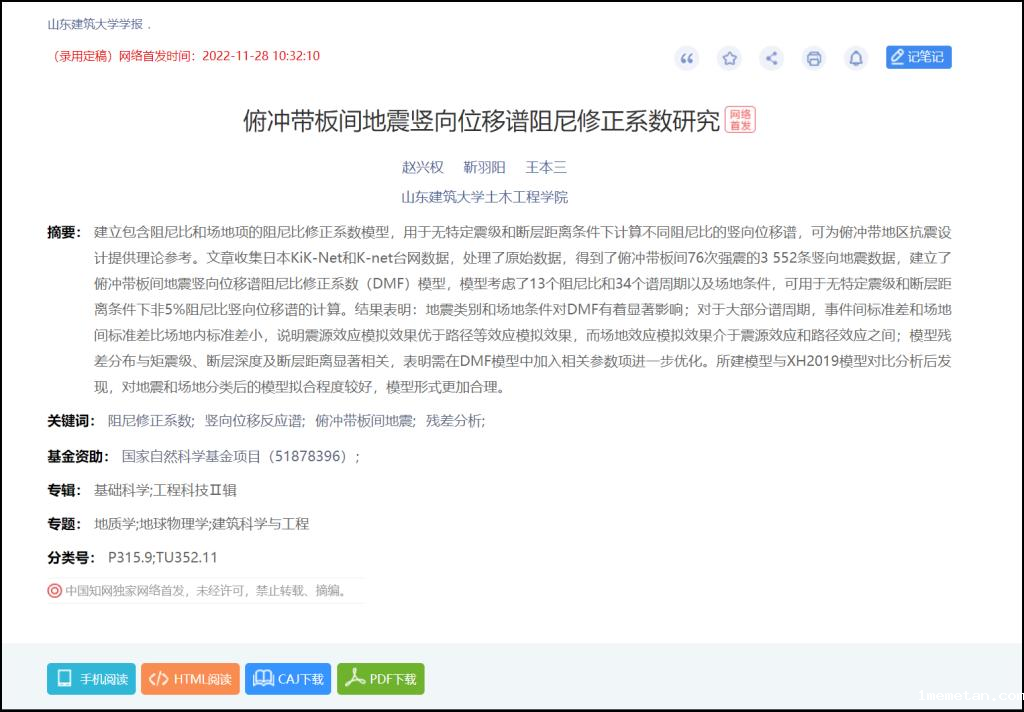
Task: Click the star favorite icon
Action: [x=729, y=58]
